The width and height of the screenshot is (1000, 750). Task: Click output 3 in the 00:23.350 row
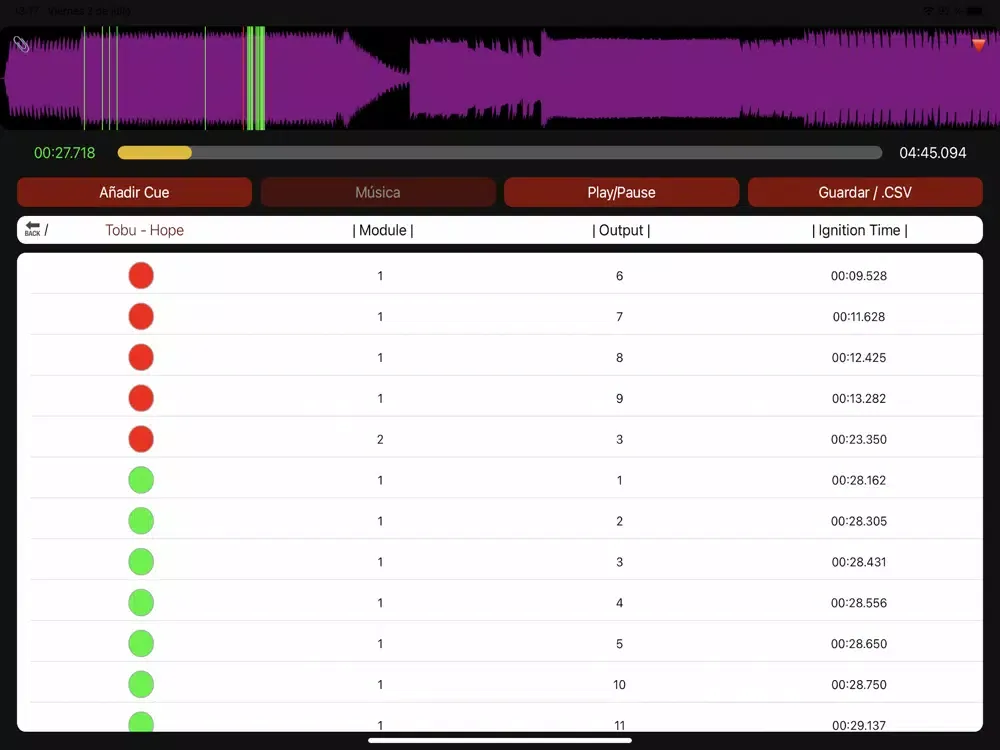(619, 439)
